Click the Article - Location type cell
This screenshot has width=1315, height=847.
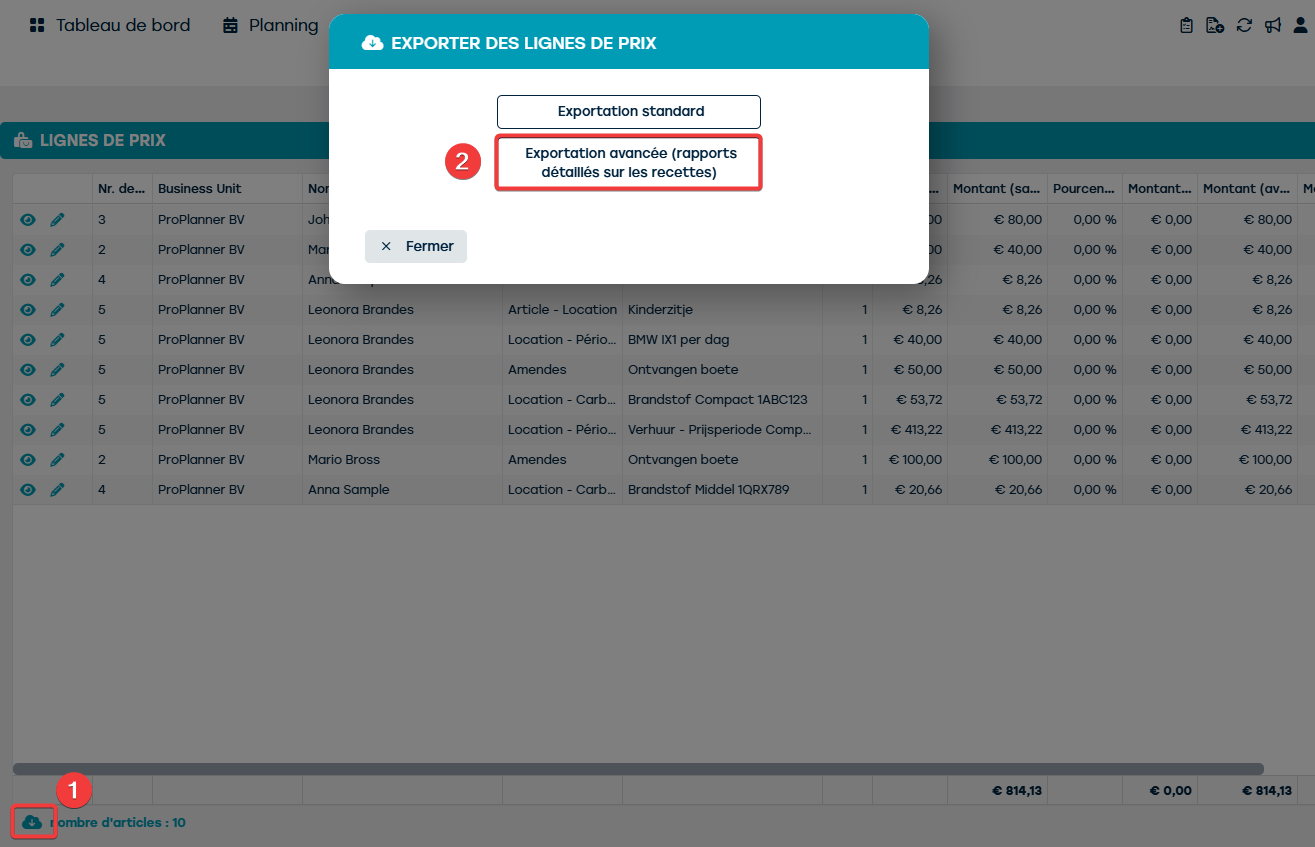click(562, 310)
